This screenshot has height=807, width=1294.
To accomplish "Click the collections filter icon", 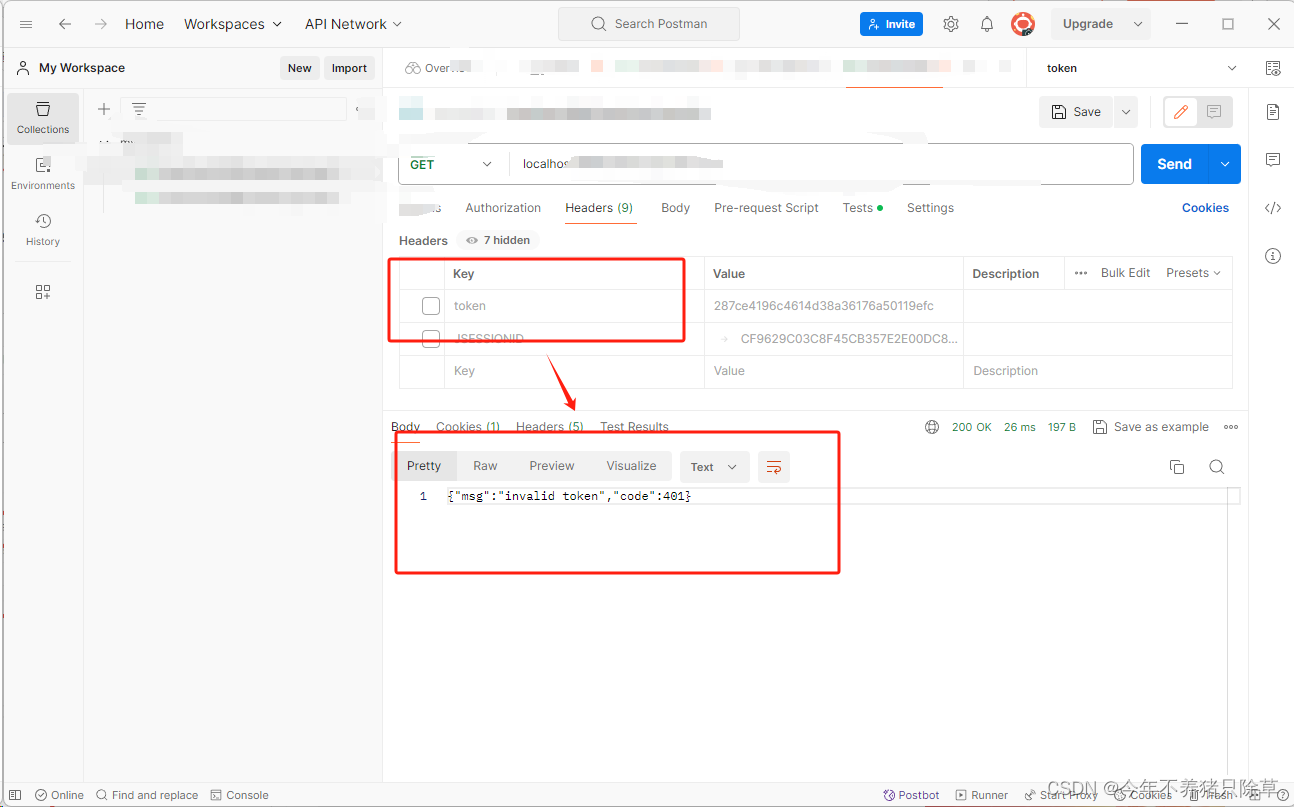I will [139, 109].
